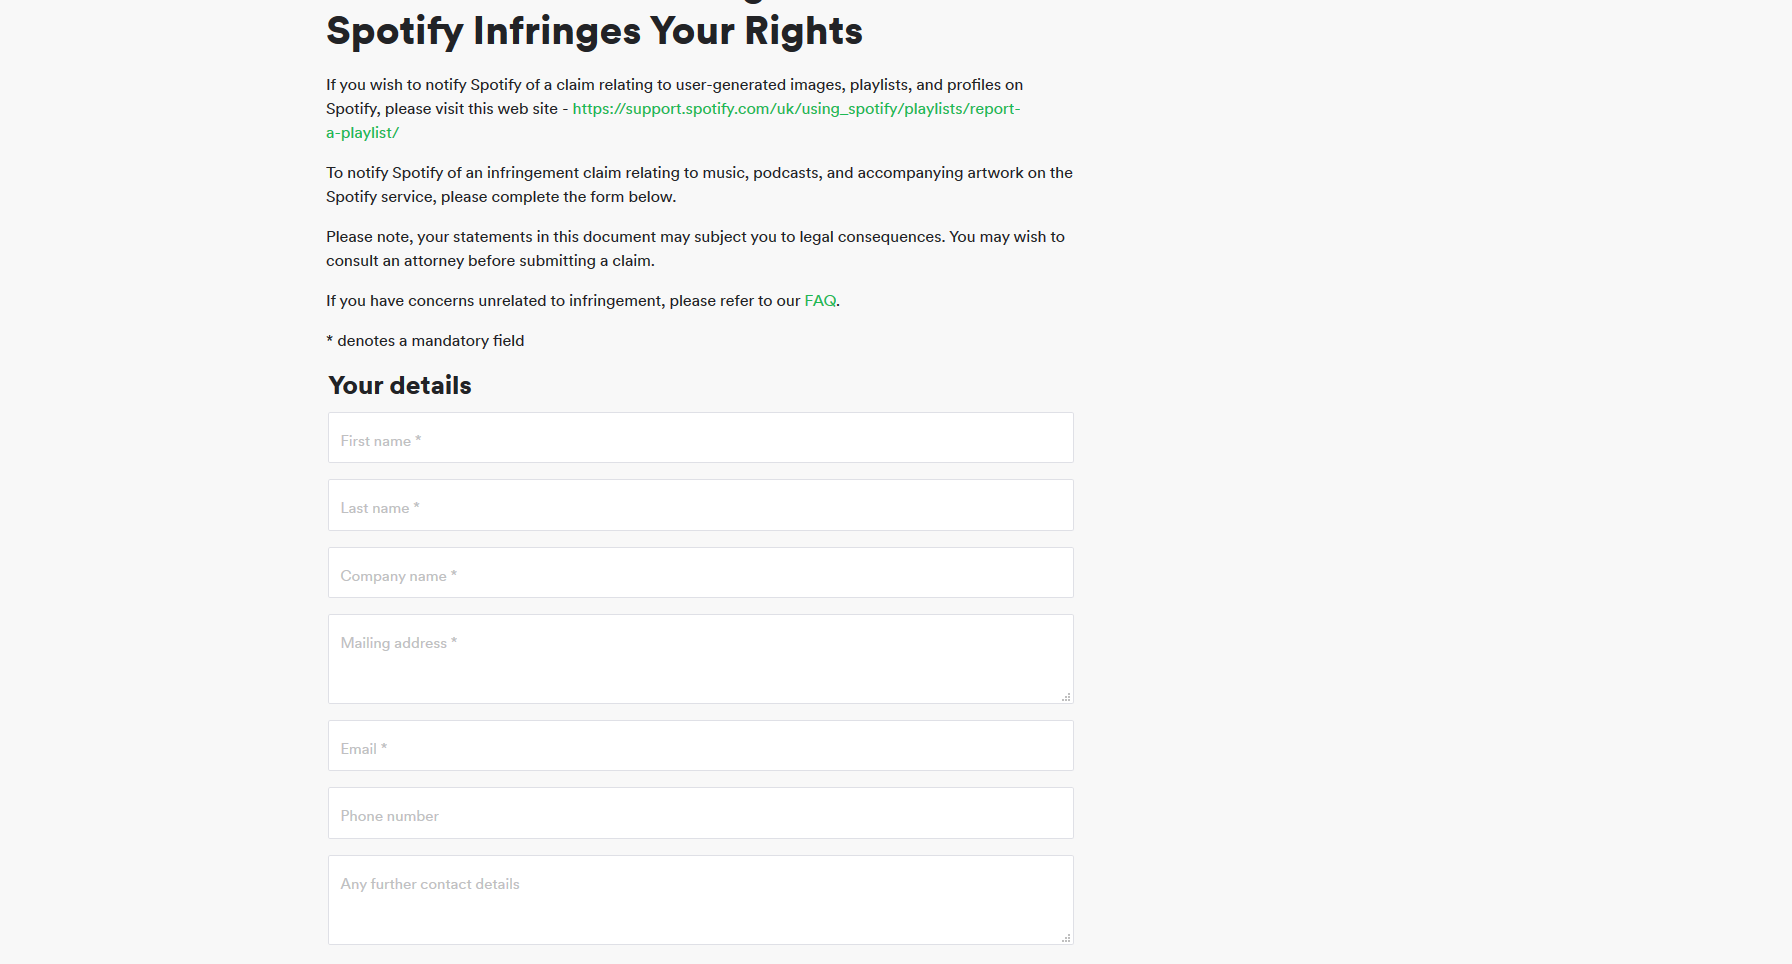Screen dimensions: 1792x964
Task: Click the 'consult an attorney before submitting' text line
Action: pyautogui.click(x=490, y=261)
